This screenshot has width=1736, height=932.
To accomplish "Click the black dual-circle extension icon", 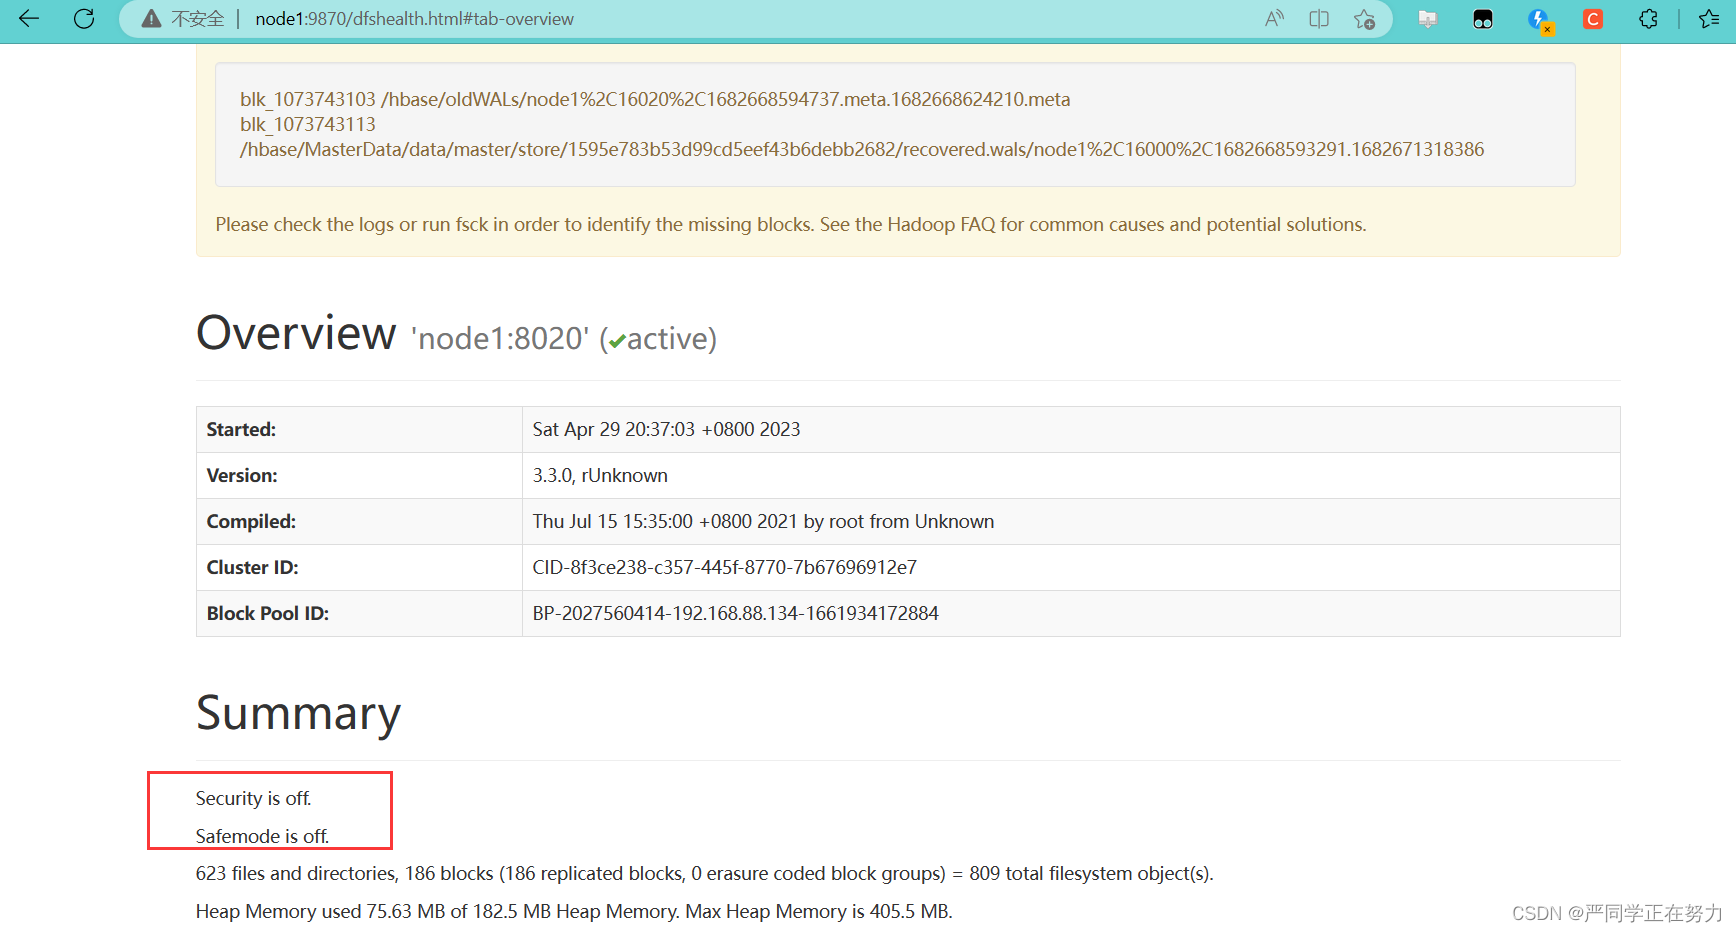I will 1482,19.
